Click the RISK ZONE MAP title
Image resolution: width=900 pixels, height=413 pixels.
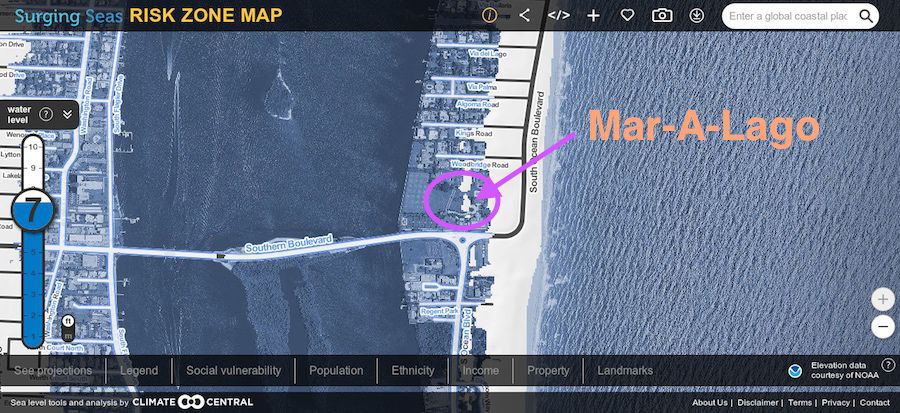205,15
